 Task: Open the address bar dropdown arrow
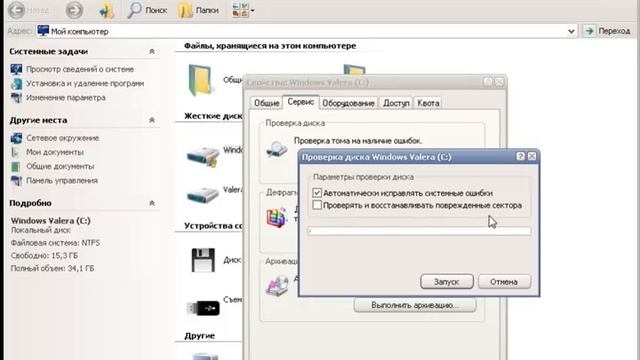pos(571,31)
